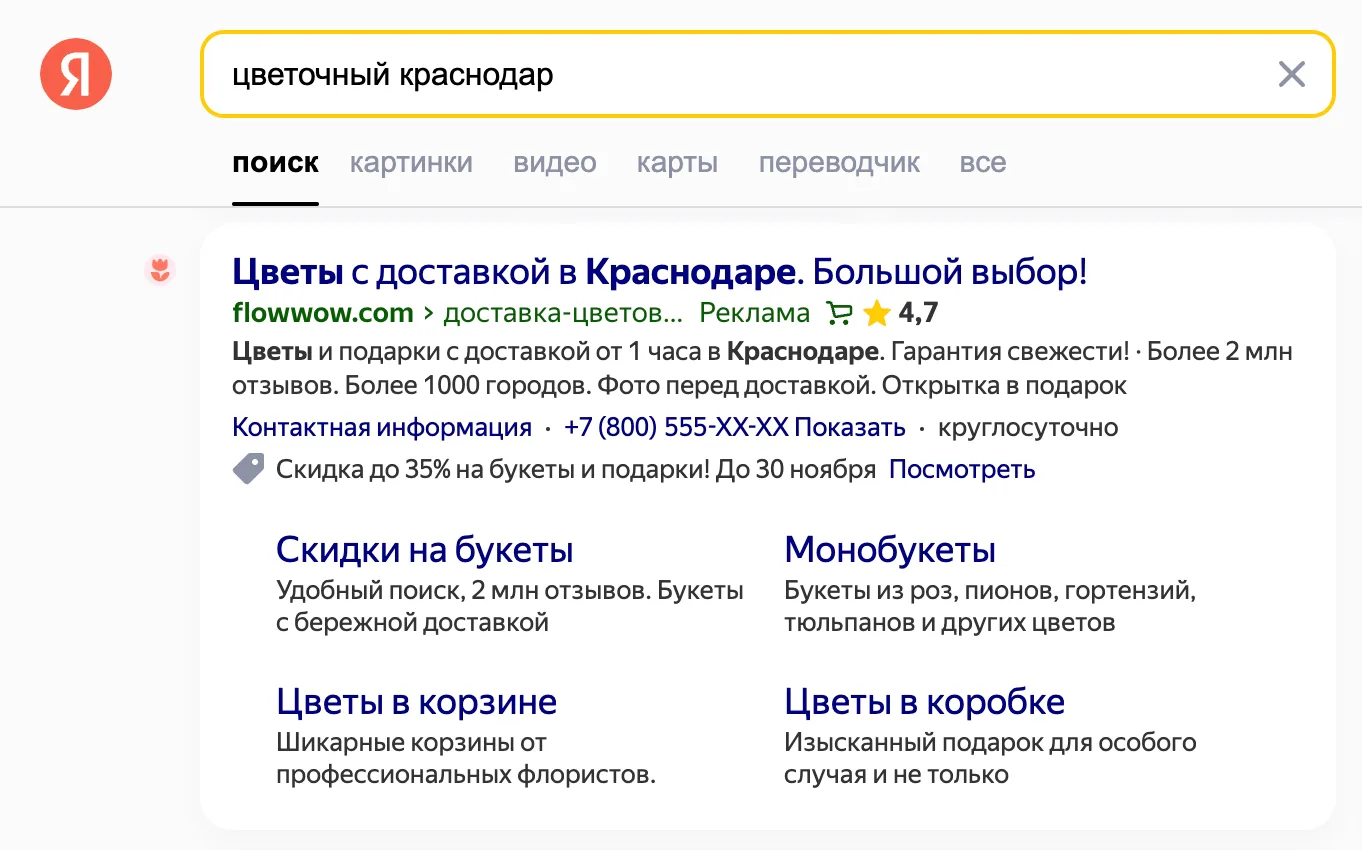Screen dimensions: 1362x850
Task: Click the green shopping cart icon
Action: pyautogui.click(x=839, y=314)
